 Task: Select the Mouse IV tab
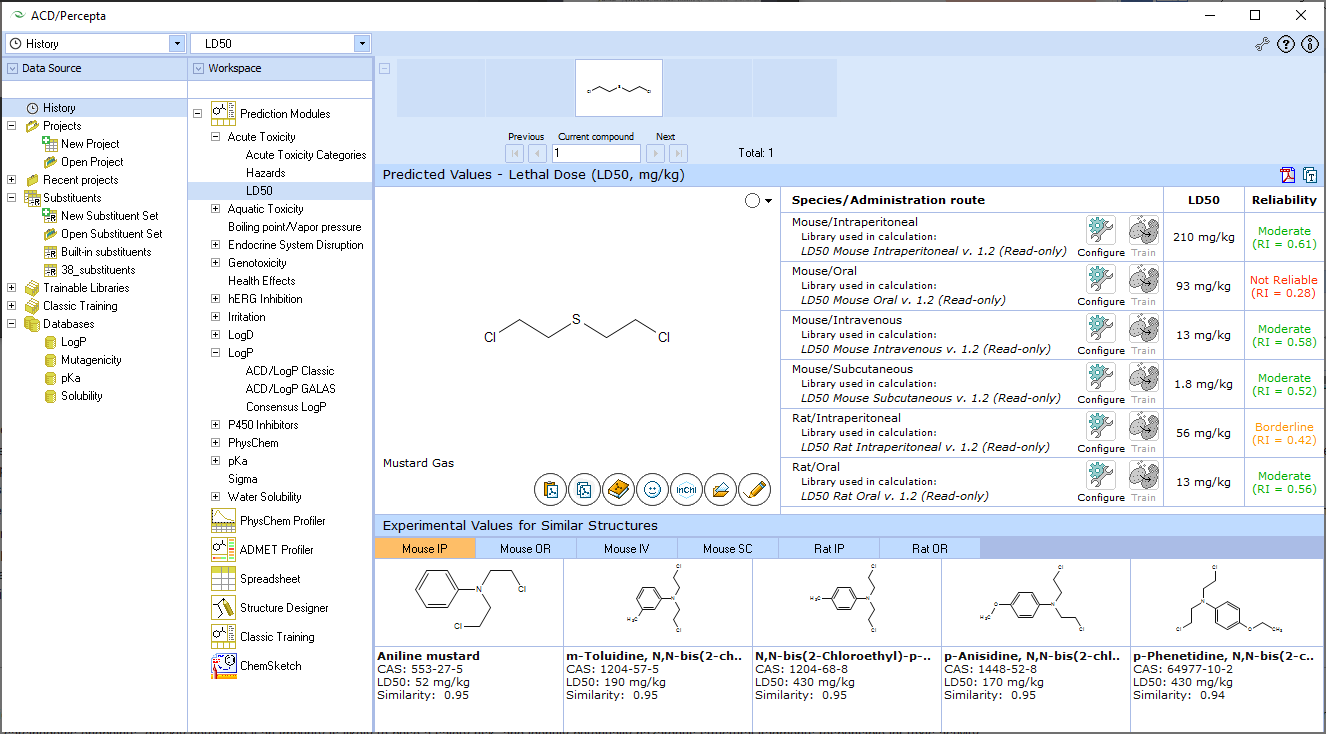click(625, 547)
